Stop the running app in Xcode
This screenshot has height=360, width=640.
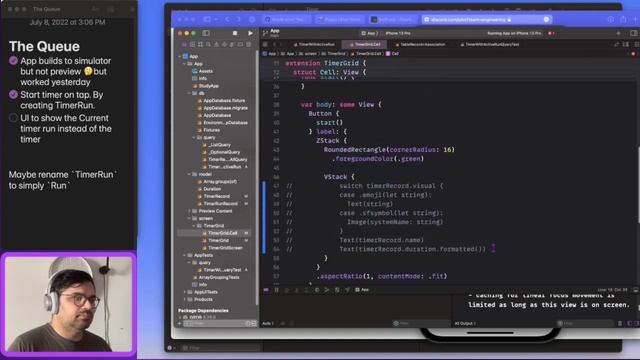(x=235, y=33)
